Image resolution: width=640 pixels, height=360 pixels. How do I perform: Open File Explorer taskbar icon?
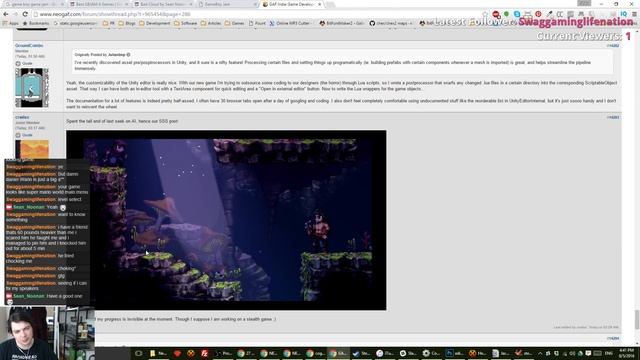click(x=158, y=353)
